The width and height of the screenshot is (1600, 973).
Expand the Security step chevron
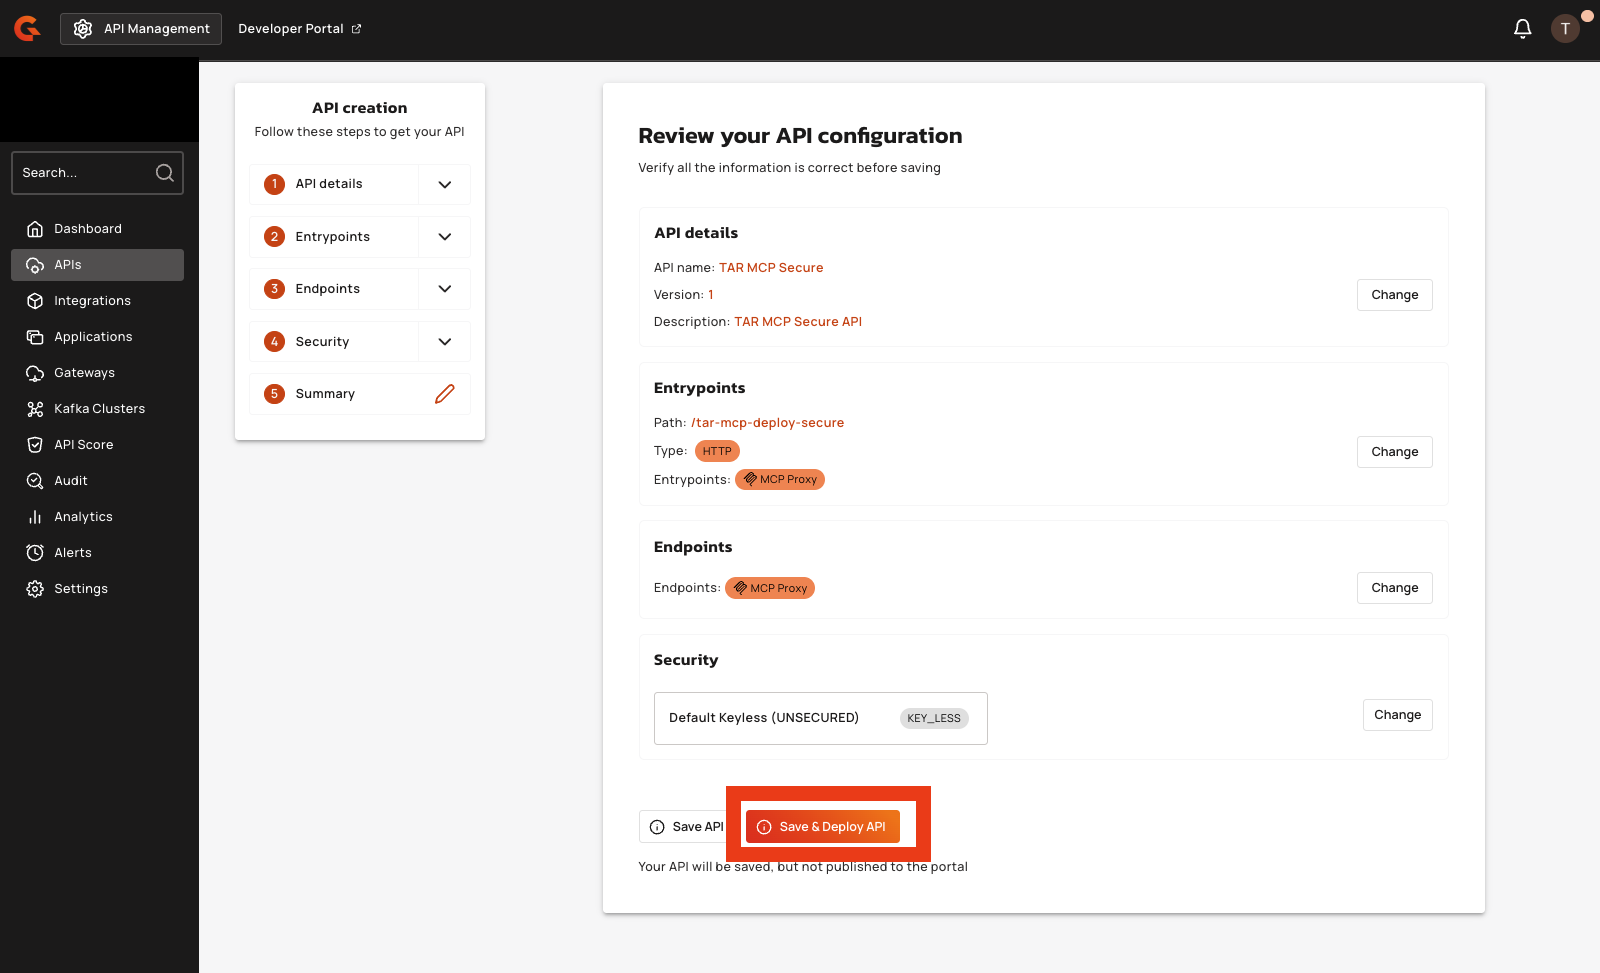pyautogui.click(x=445, y=342)
